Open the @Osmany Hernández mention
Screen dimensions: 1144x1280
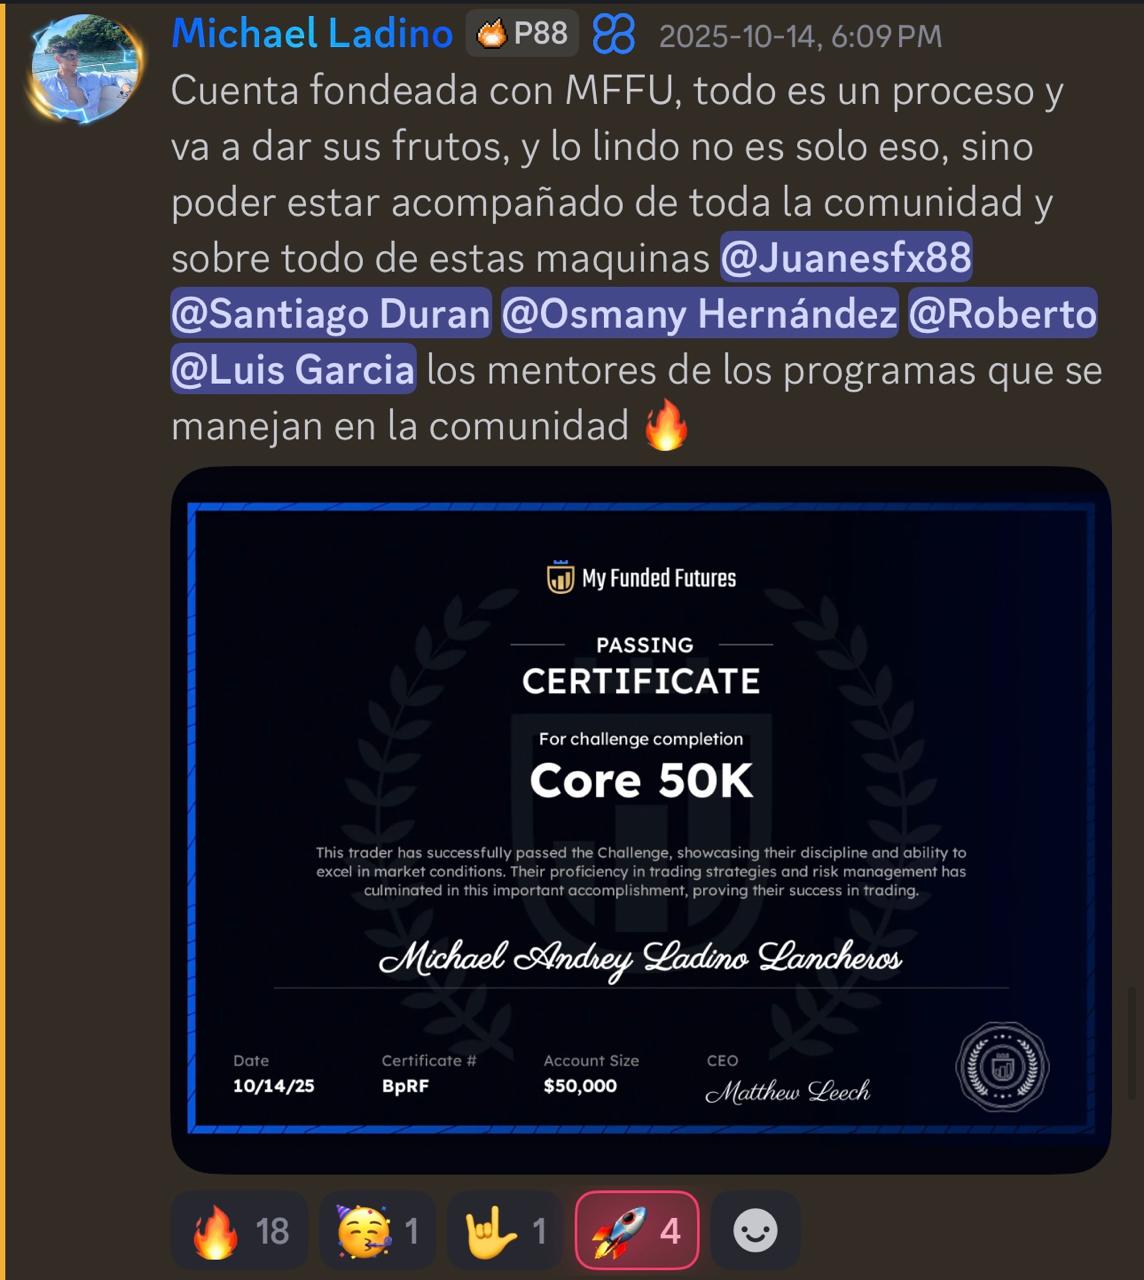tap(699, 314)
